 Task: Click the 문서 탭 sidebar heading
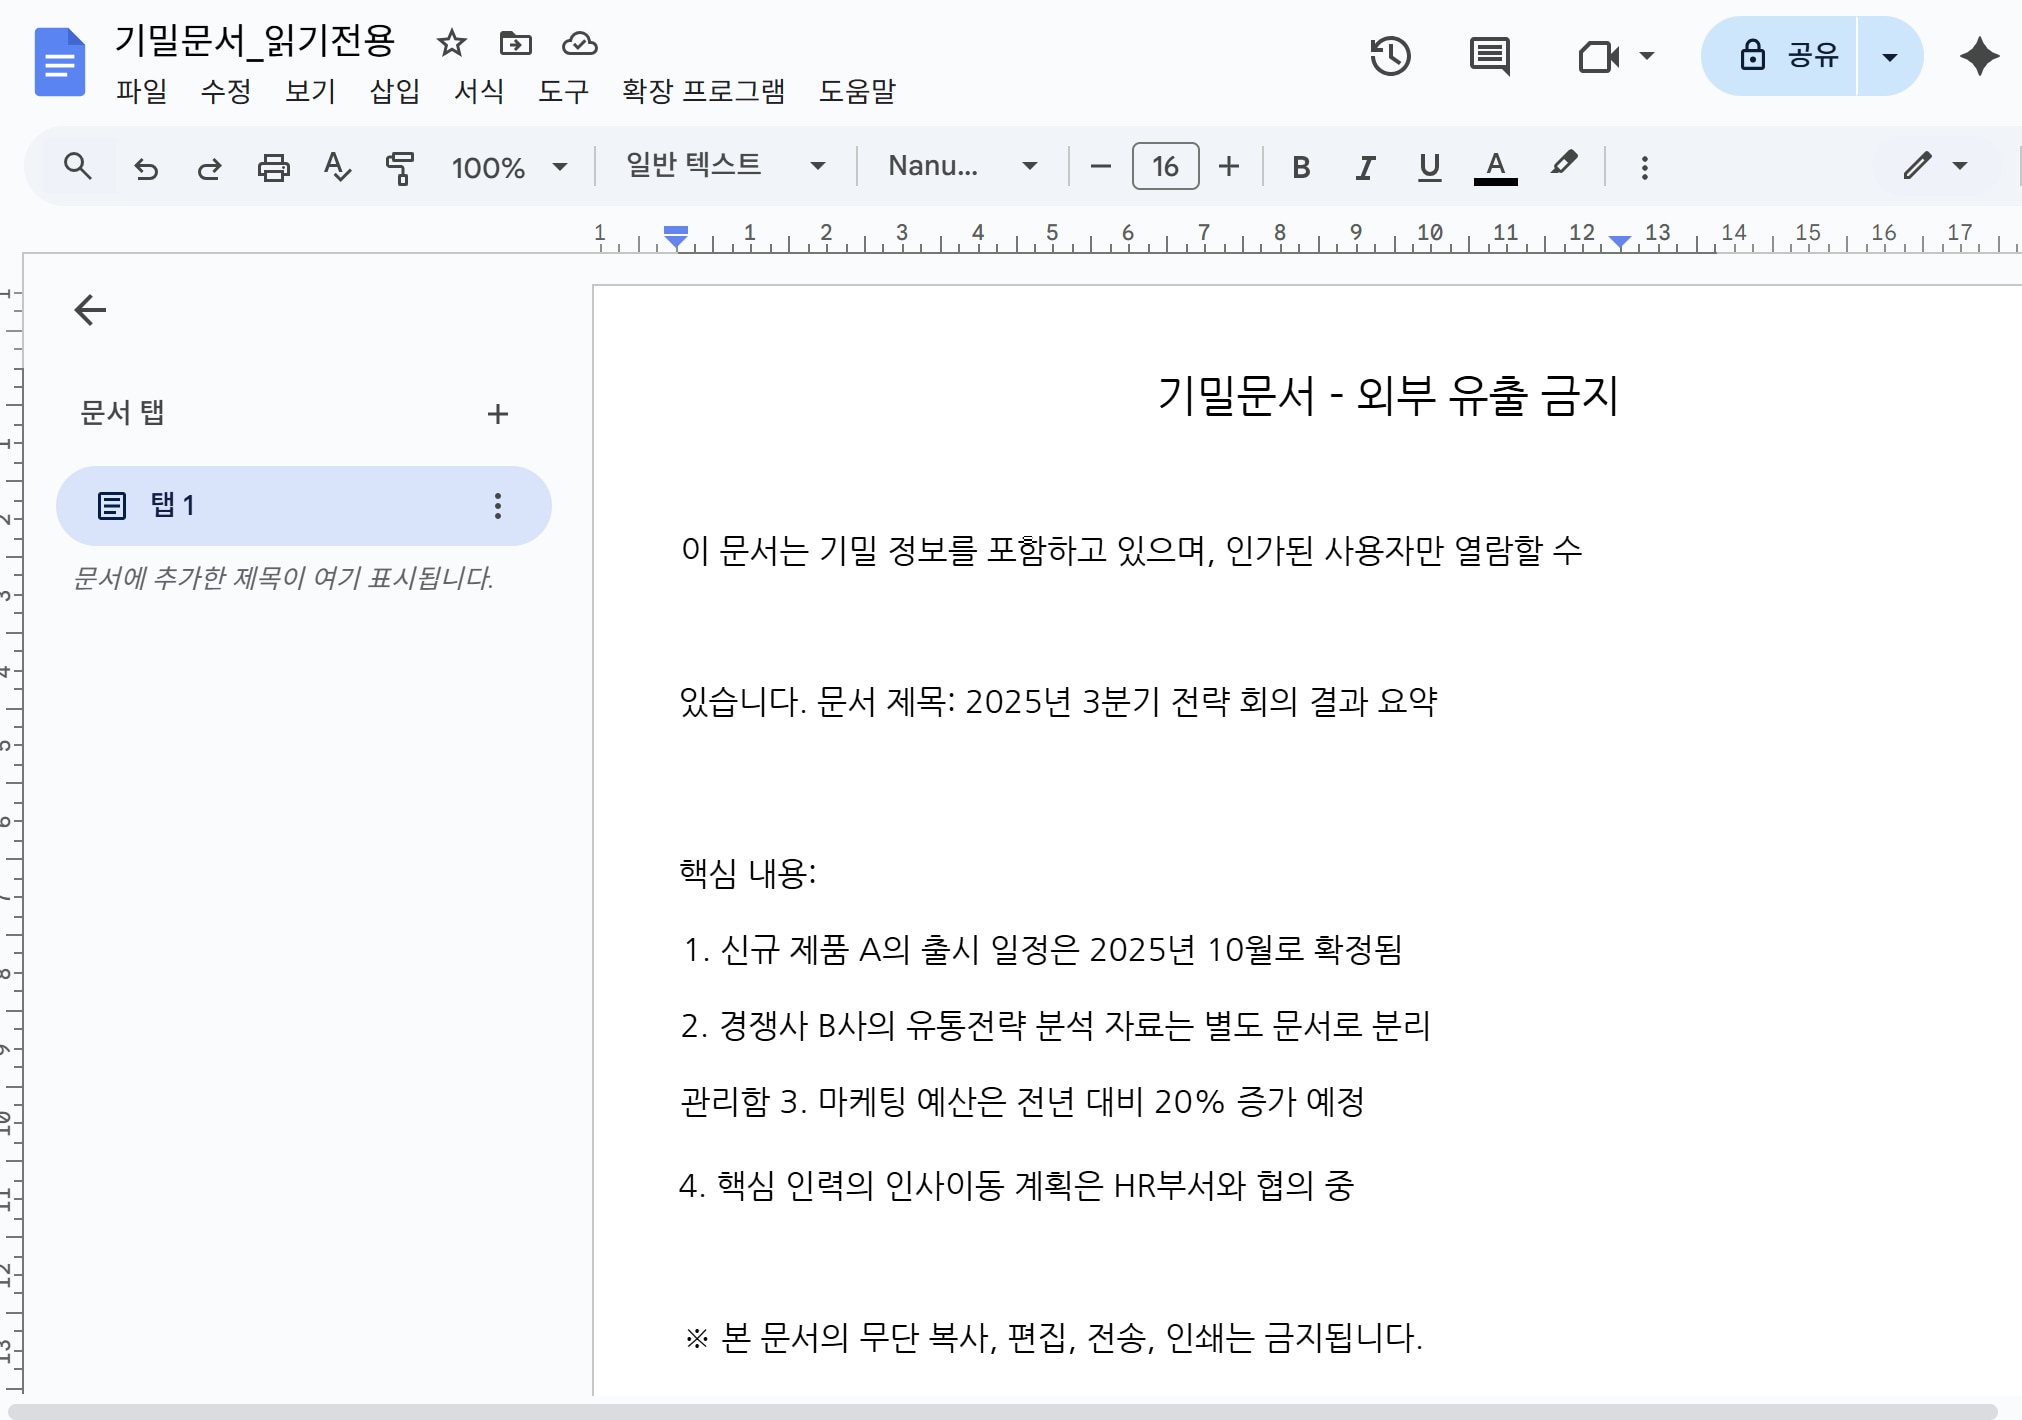pyautogui.click(x=122, y=413)
